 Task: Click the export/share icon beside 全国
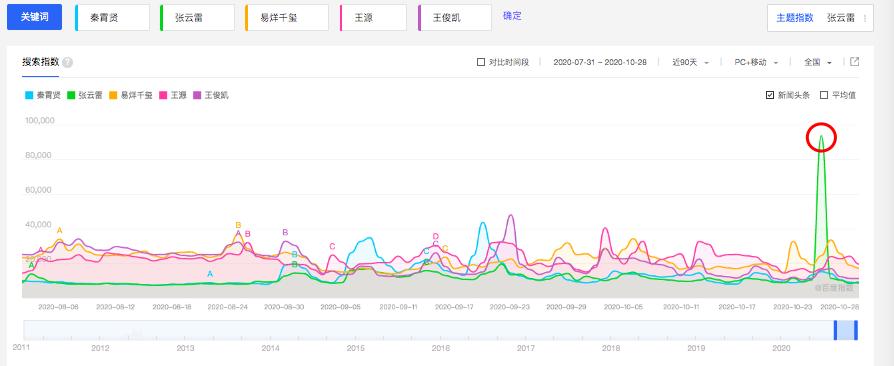[854, 62]
